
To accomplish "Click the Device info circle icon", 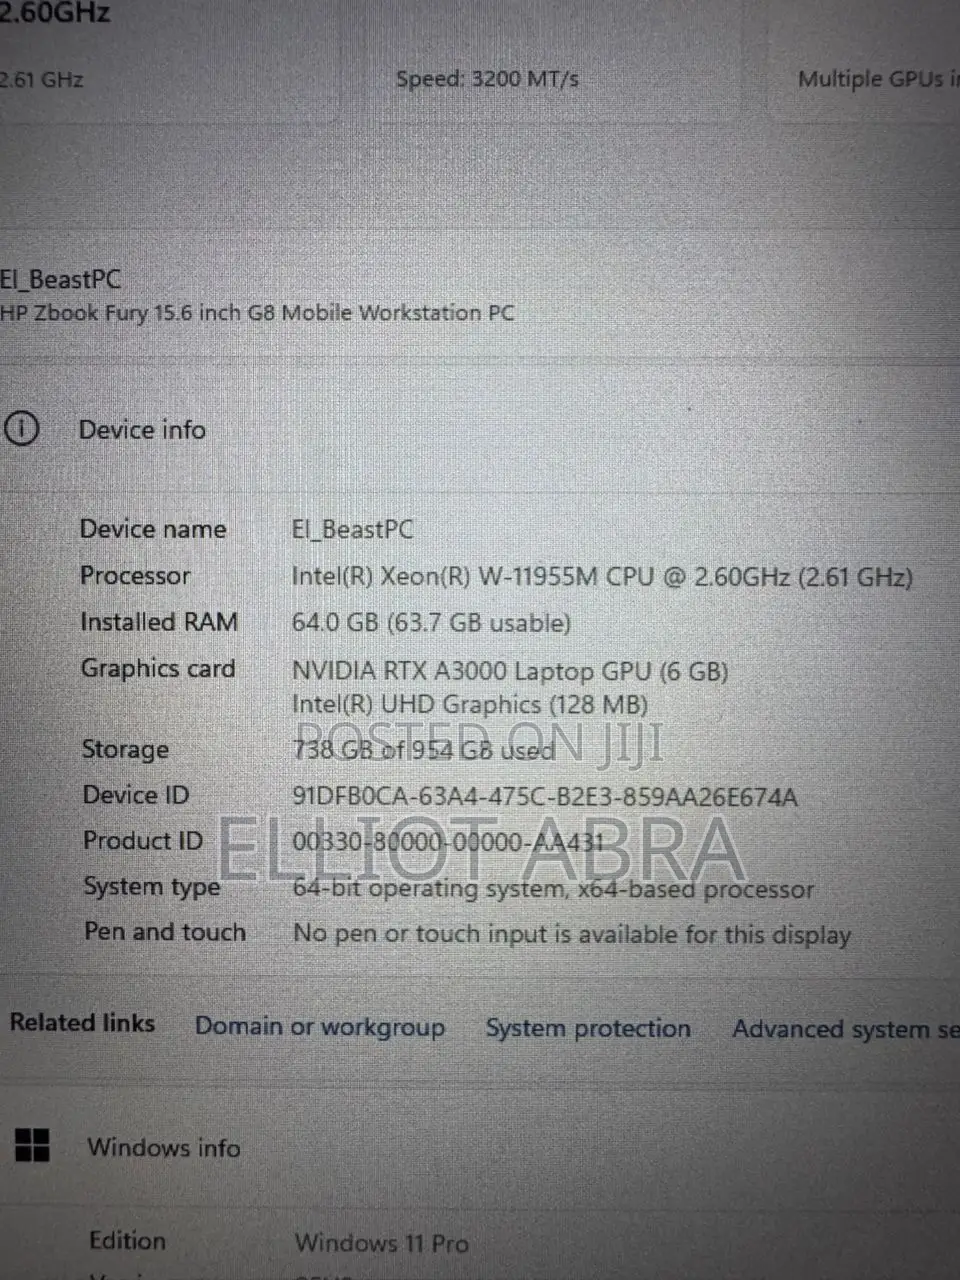I will [x=21, y=429].
